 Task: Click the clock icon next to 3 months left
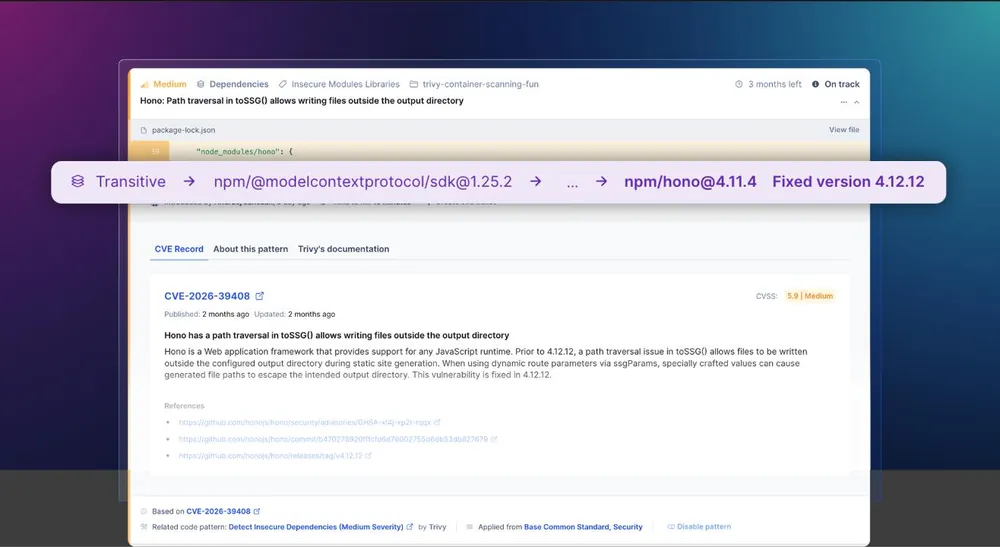[739, 84]
